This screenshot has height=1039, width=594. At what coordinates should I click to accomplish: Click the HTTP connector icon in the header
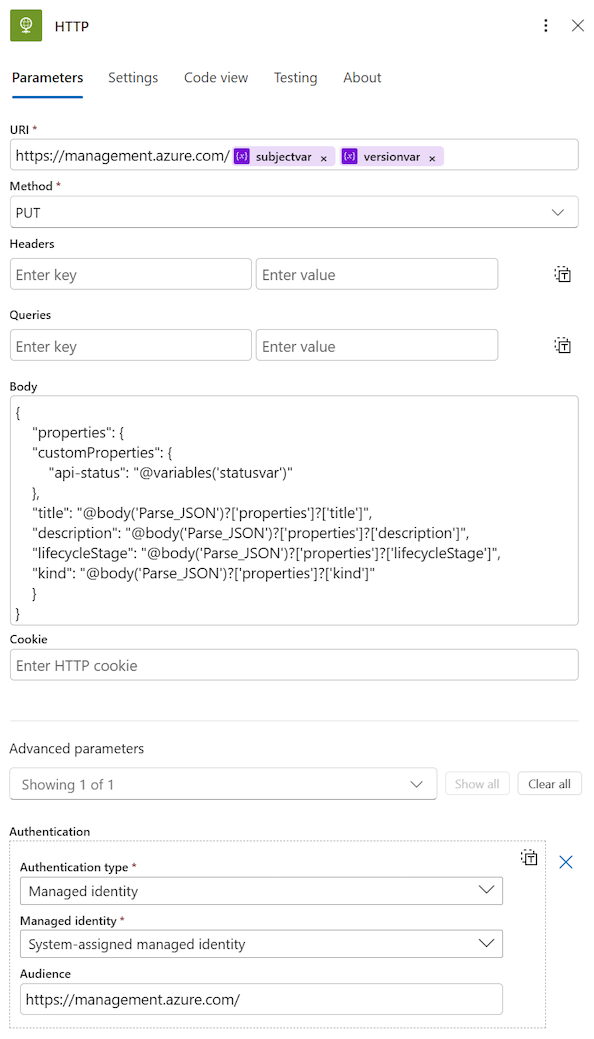(x=26, y=26)
